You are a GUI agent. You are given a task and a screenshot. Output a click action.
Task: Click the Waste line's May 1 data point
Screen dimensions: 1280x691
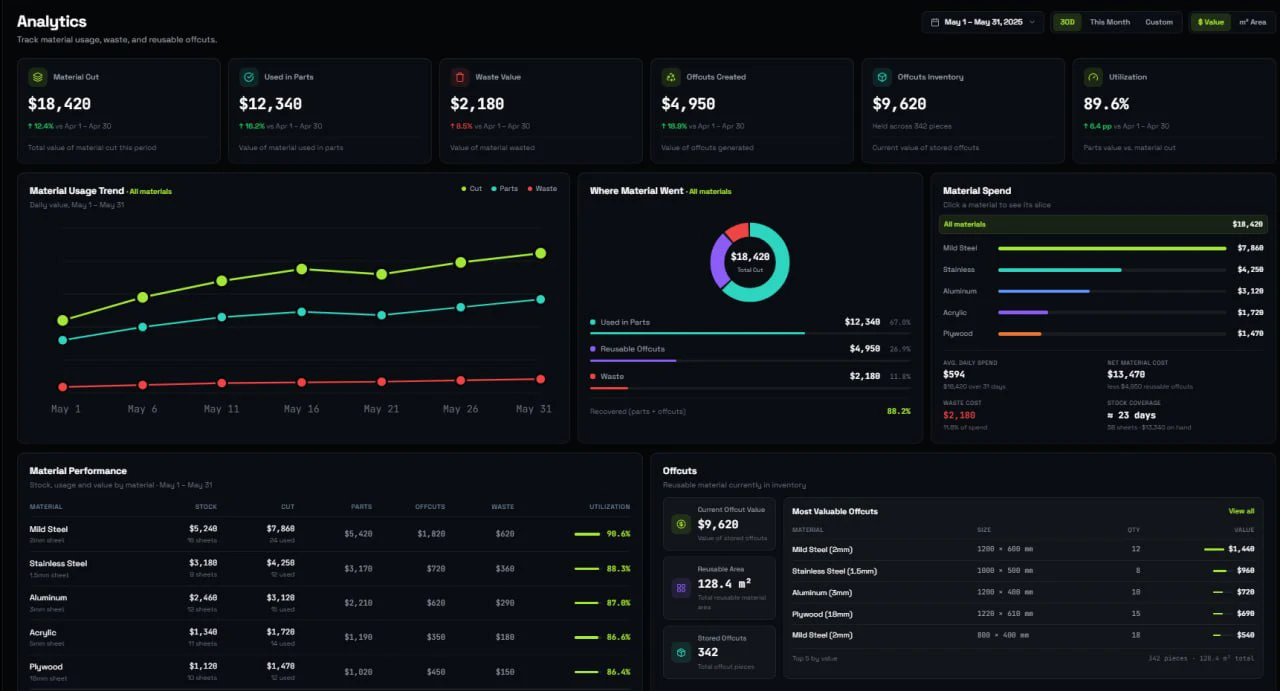click(x=63, y=386)
